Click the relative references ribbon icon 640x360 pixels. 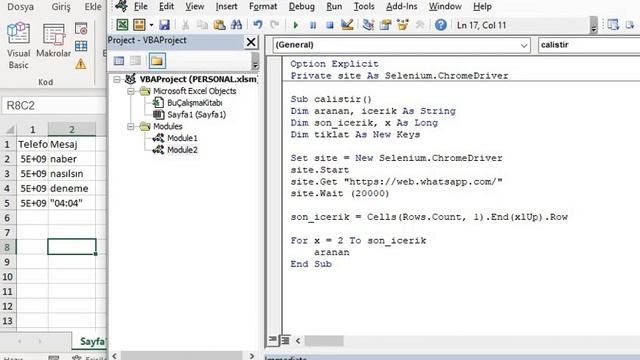point(81,46)
